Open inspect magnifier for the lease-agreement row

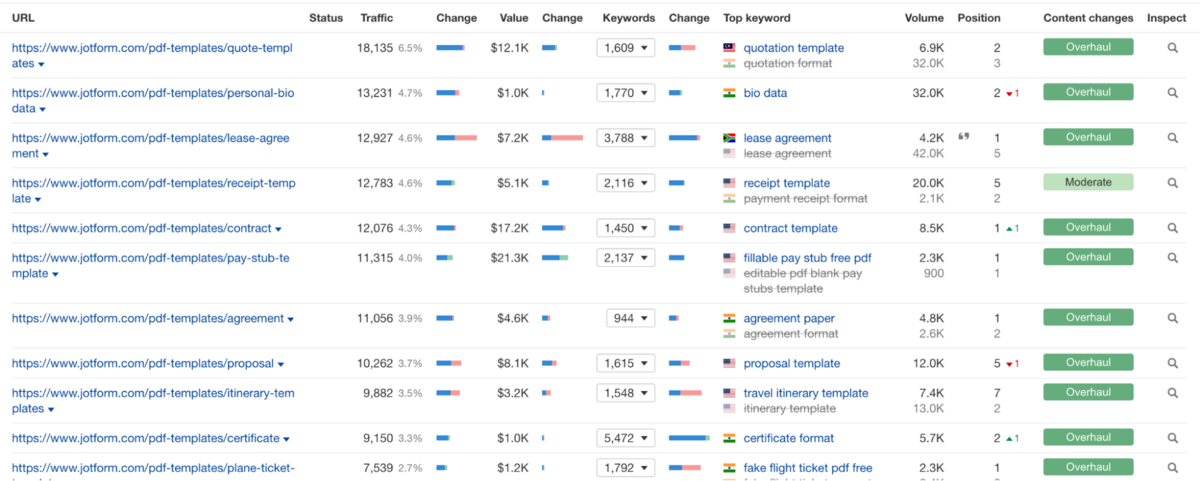1173,138
